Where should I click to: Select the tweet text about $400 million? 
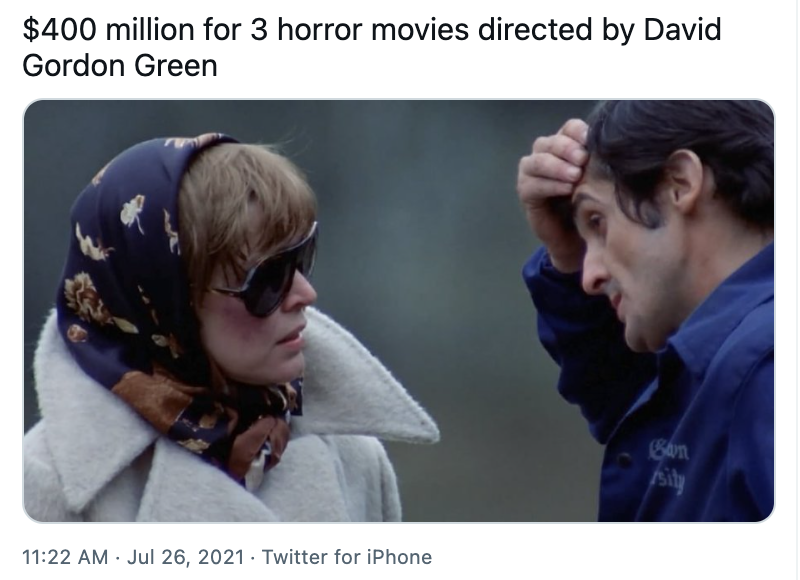[372, 47]
